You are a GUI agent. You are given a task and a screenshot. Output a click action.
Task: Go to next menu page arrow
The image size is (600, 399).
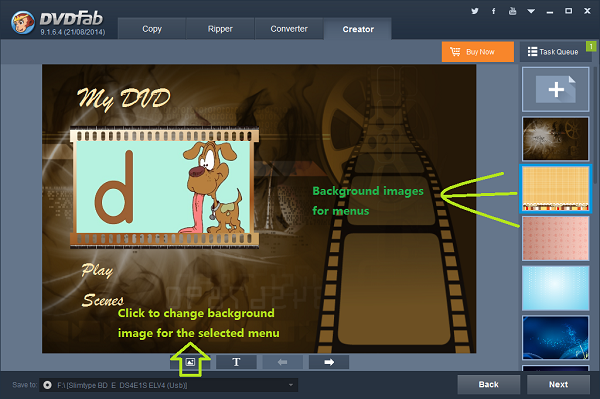pyautogui.click(x=329, y=362)
